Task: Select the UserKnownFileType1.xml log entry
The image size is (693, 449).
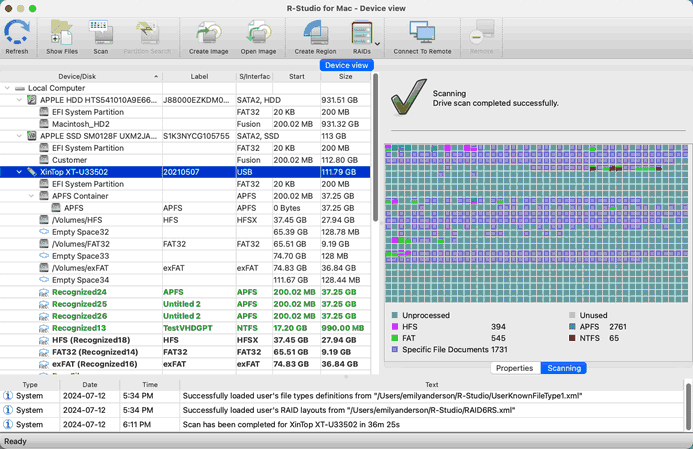Action: [x=343, y=396]
